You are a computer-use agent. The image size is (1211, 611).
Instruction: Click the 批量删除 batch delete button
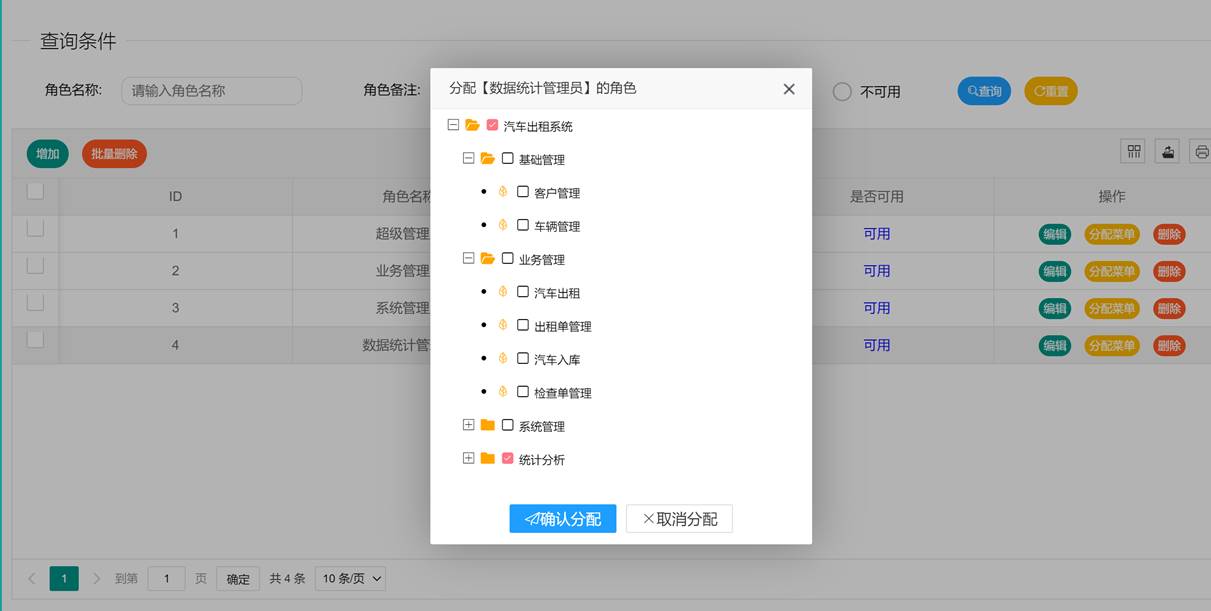(x=114, y=154)
